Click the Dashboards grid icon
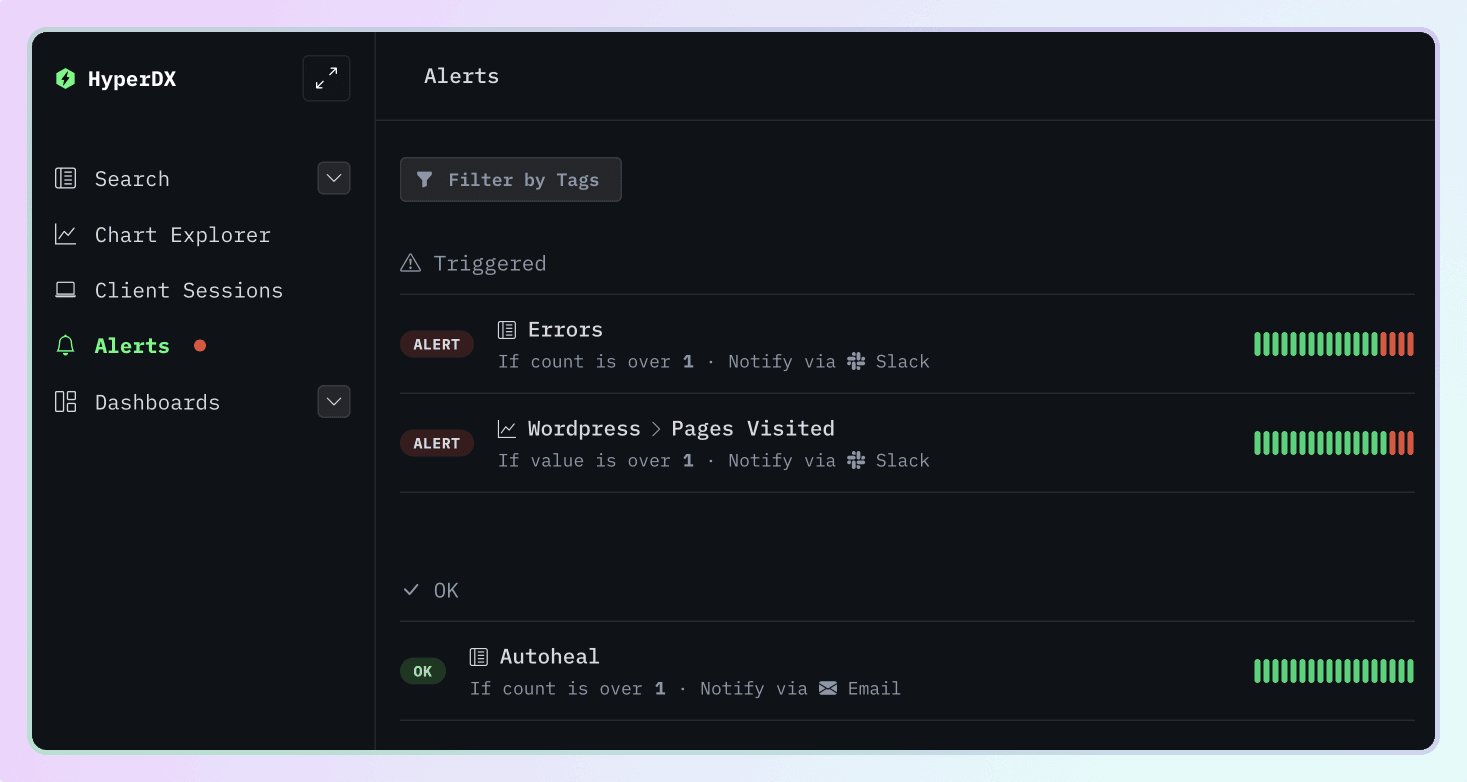Viewport: 1467px width, 782px height. pyautogui.click(x=65, y=401)
